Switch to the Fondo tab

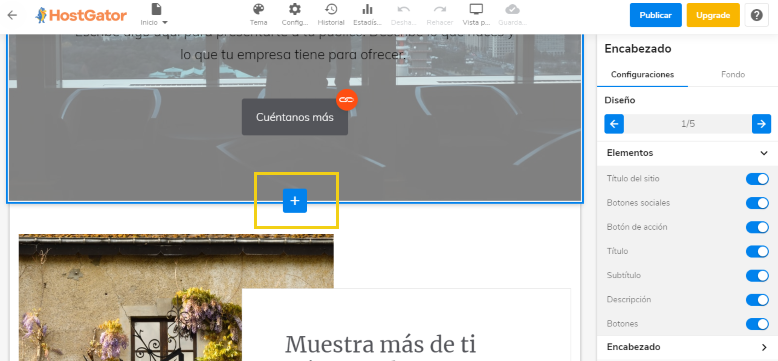pyautogui.click(x=733, y=74)
